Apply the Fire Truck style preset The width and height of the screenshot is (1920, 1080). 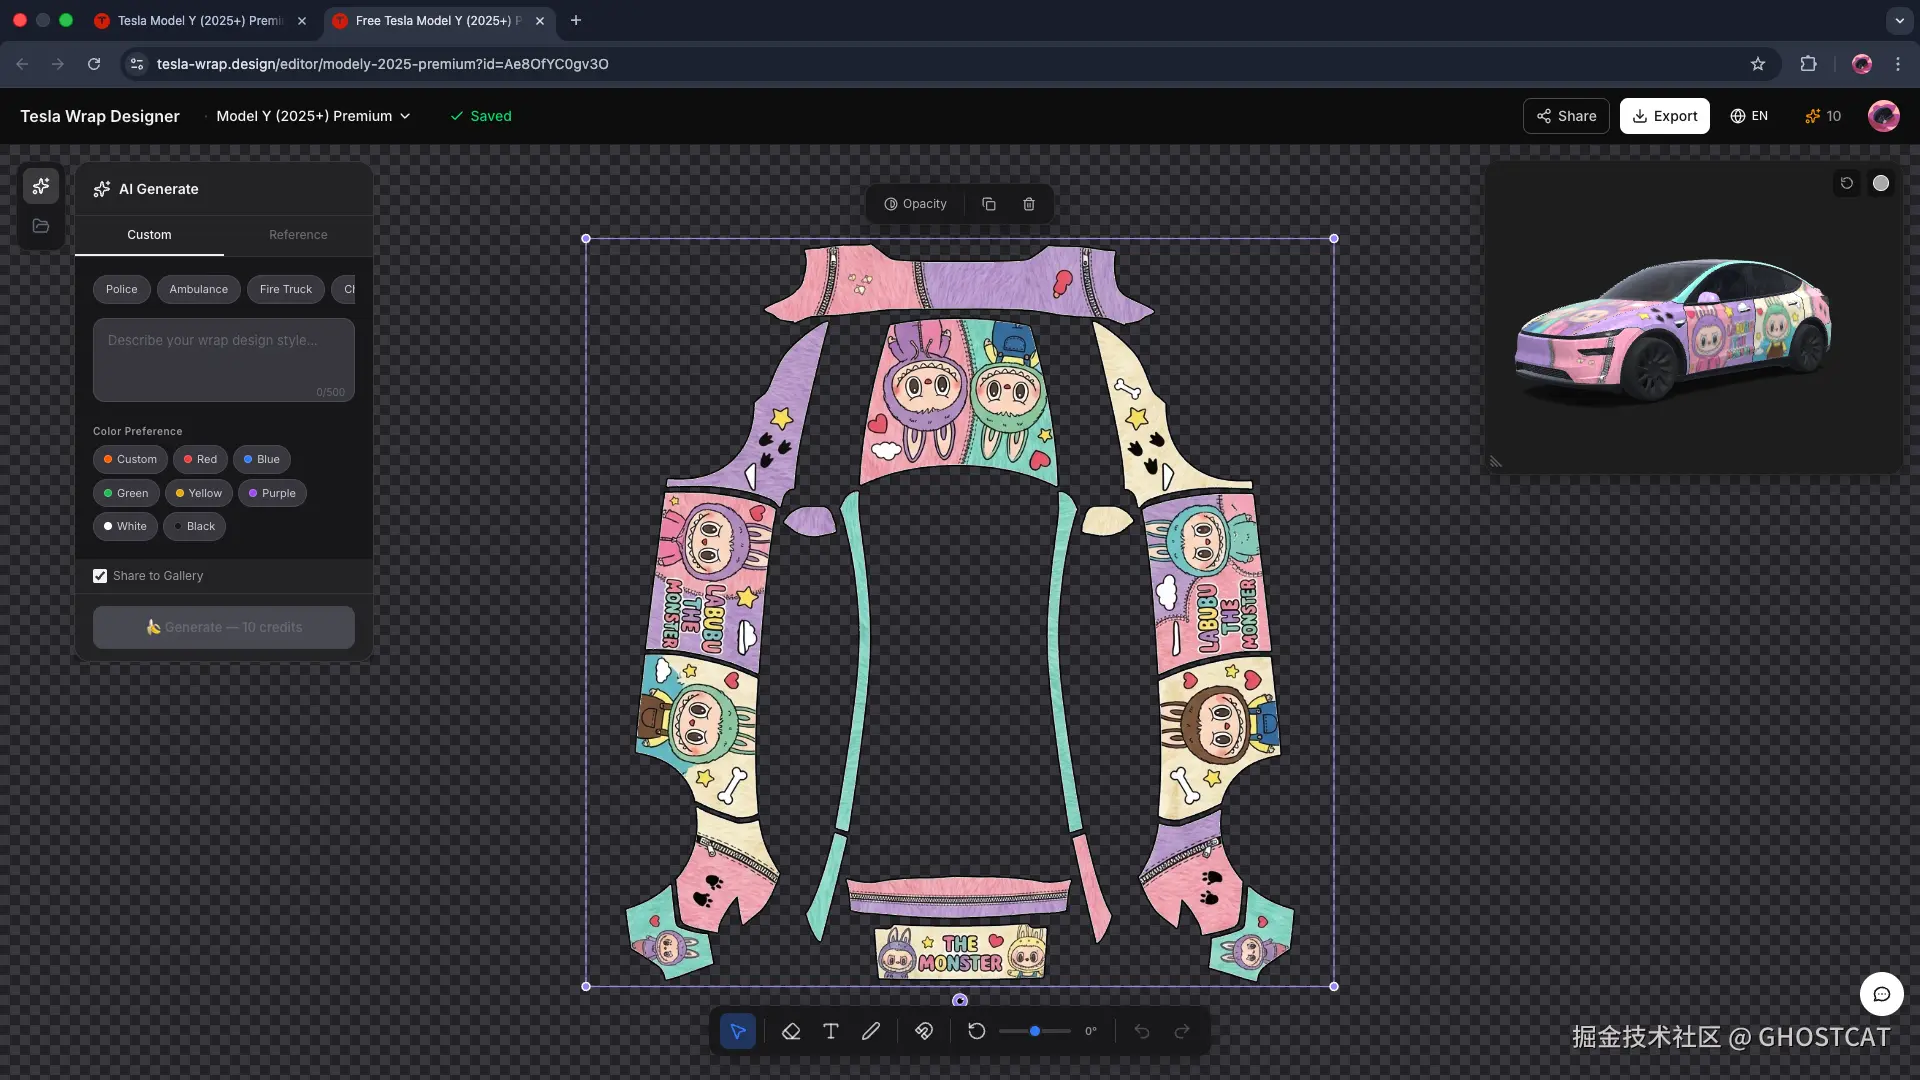(x=286, y=290)
